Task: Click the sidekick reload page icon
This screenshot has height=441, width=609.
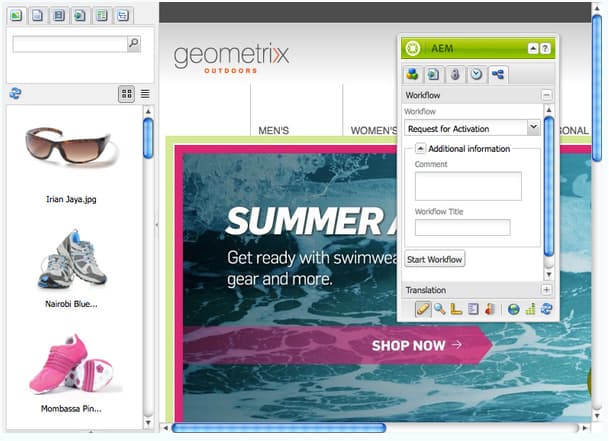Action: [x=546, y=309]
